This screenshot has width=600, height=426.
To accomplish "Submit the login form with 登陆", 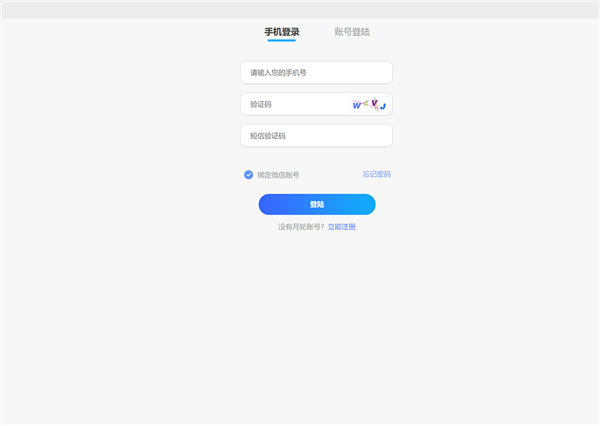I will 317,204.
